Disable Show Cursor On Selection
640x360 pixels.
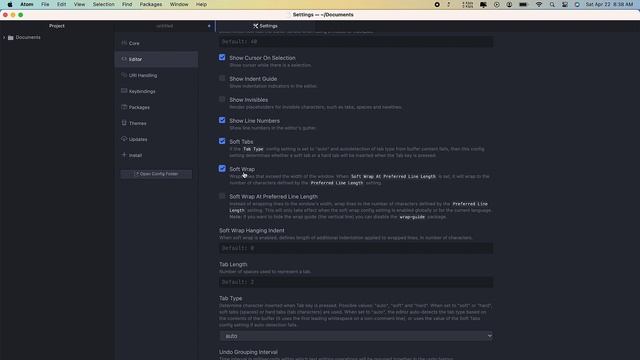coord(222,57)
